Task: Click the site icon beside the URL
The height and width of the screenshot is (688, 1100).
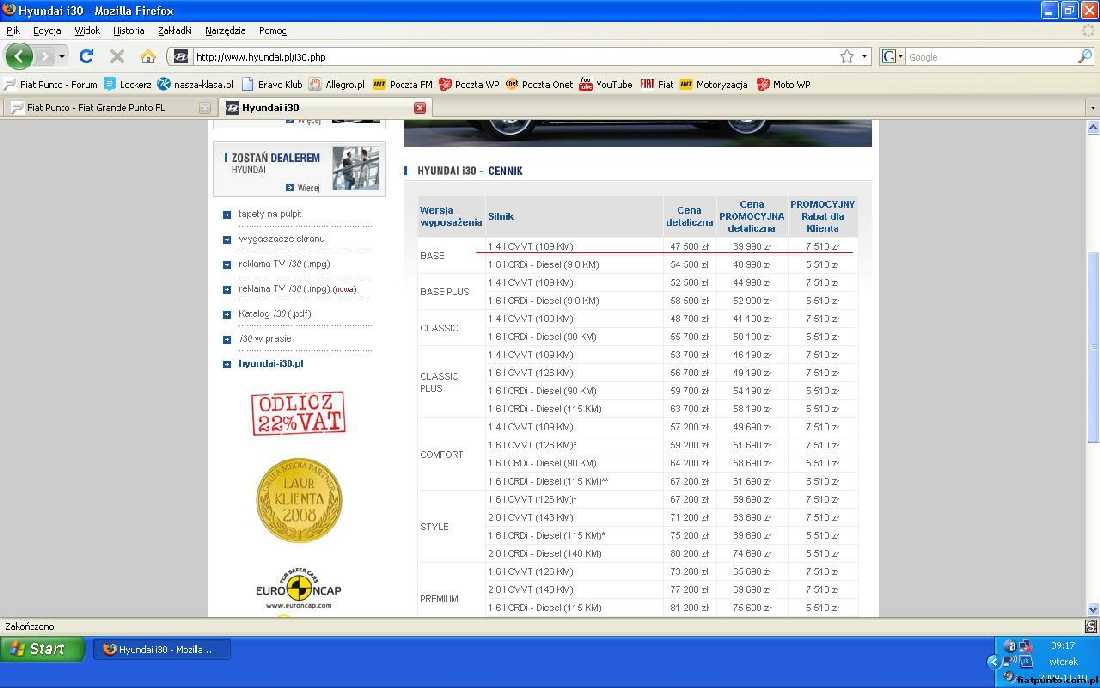Action: [181, 57]
